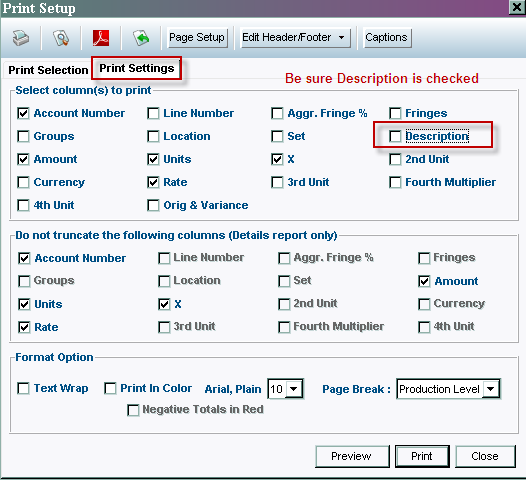The width and height of the screenshot is (526, 480).
Task: Click the green arrow export icon
Action: (x=141, y=38)
